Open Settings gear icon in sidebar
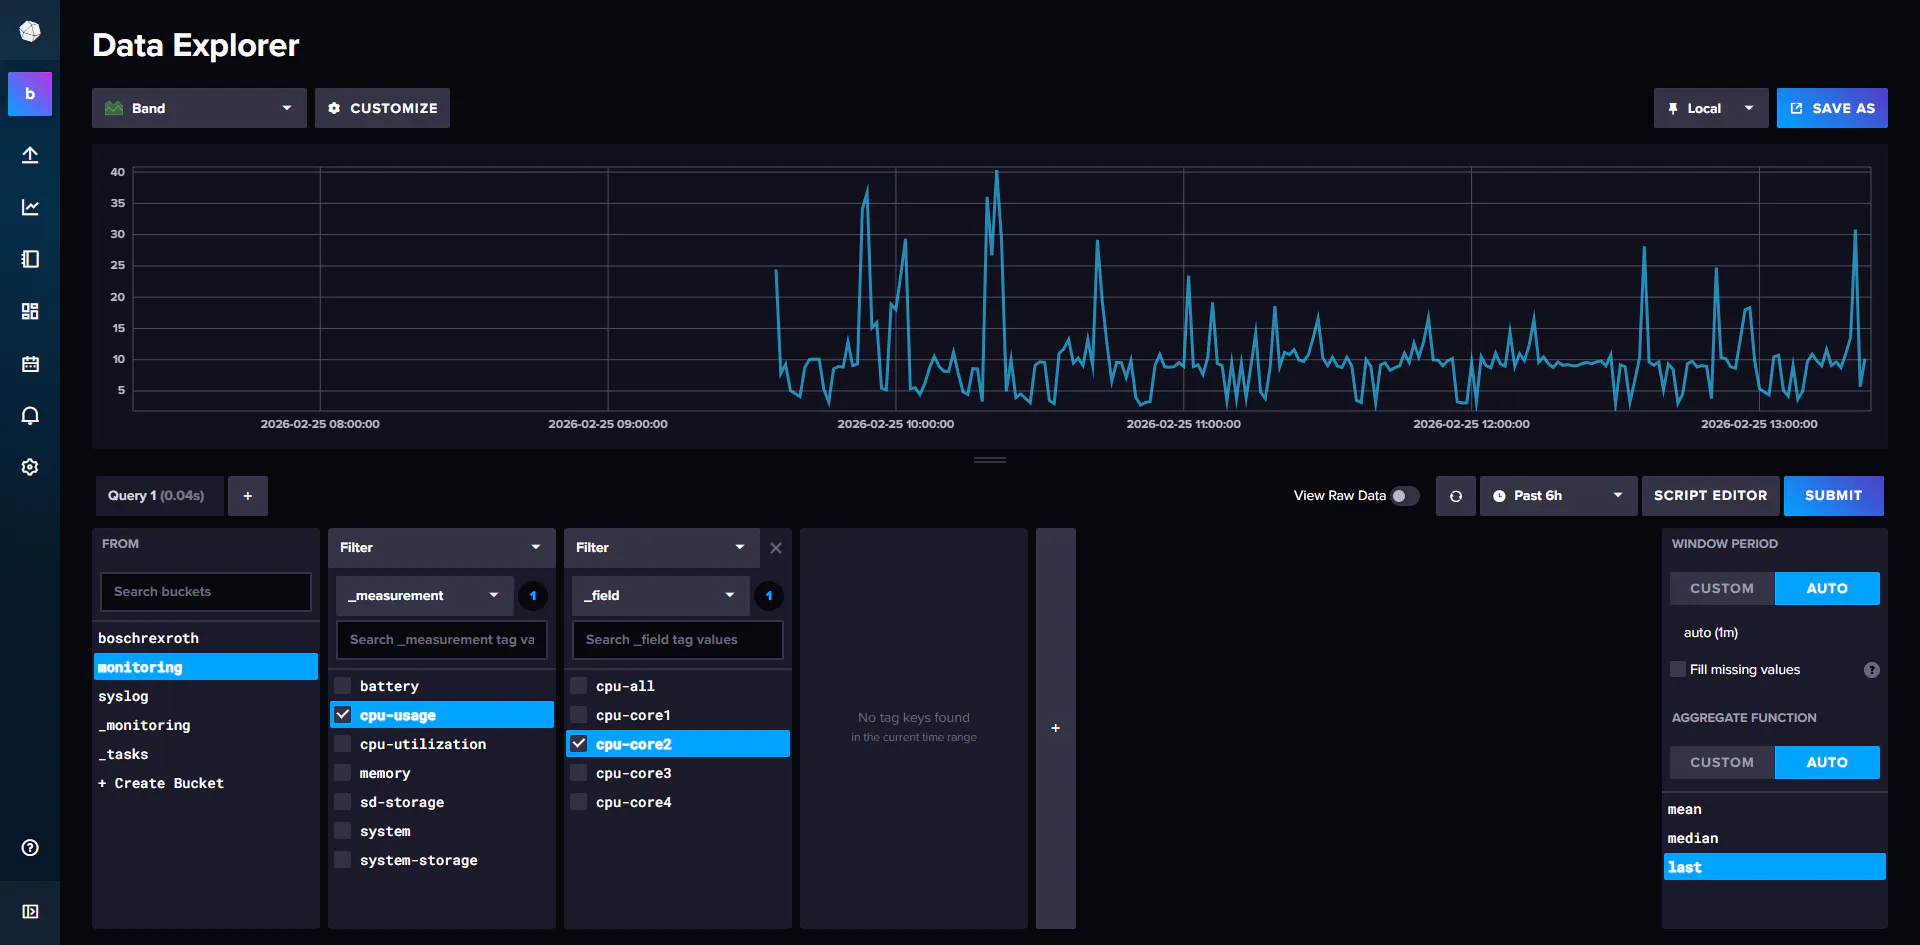Viewport: 1920px width, 945px height. tap(30, 467)
